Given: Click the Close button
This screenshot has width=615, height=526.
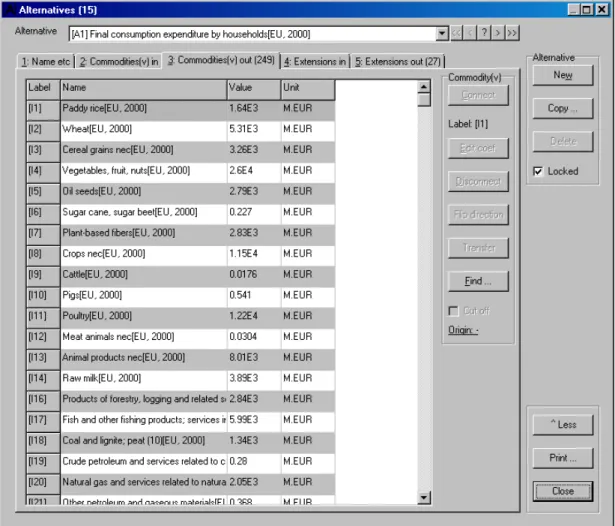Looking at the screenshot, I should (x=562, y=491).
